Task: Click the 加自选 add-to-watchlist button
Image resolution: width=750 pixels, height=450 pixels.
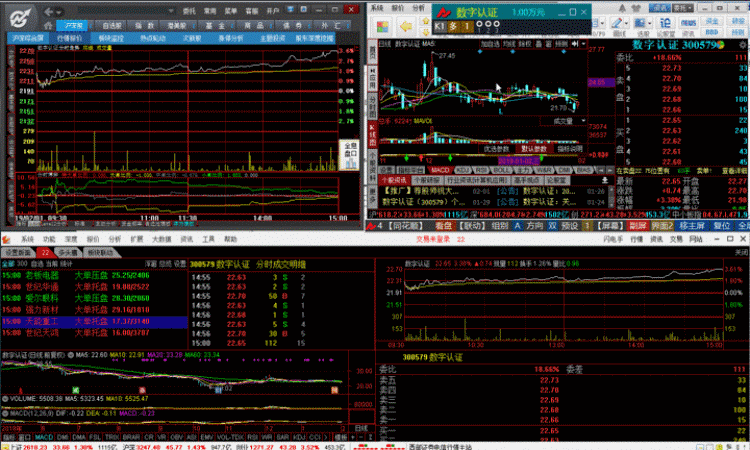Action: [x=490, y=44]
